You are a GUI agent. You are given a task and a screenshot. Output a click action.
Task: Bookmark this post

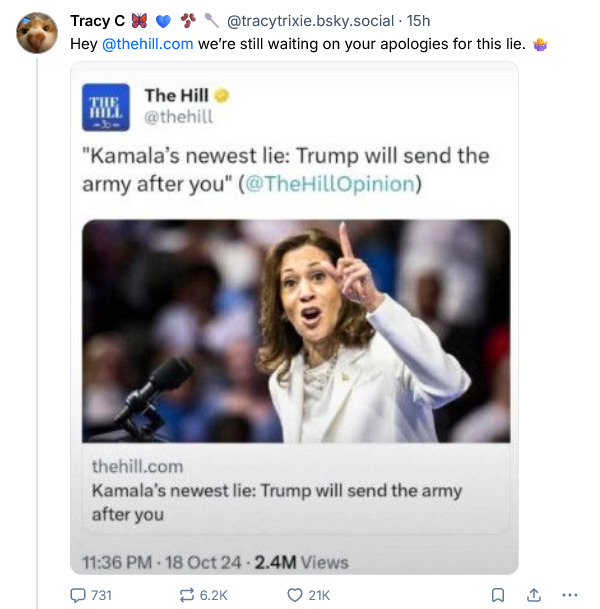pos(498,595)
